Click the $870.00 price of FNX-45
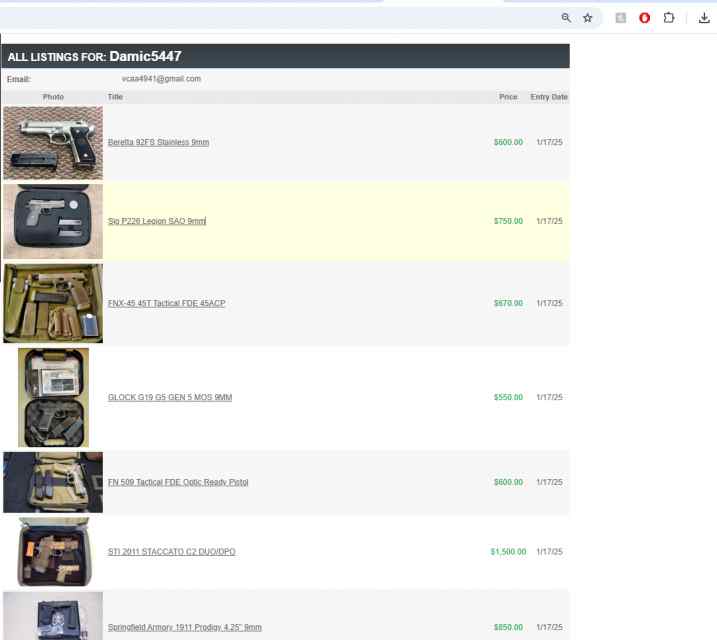The image size is (717, 640). click(x=508, y=303)
